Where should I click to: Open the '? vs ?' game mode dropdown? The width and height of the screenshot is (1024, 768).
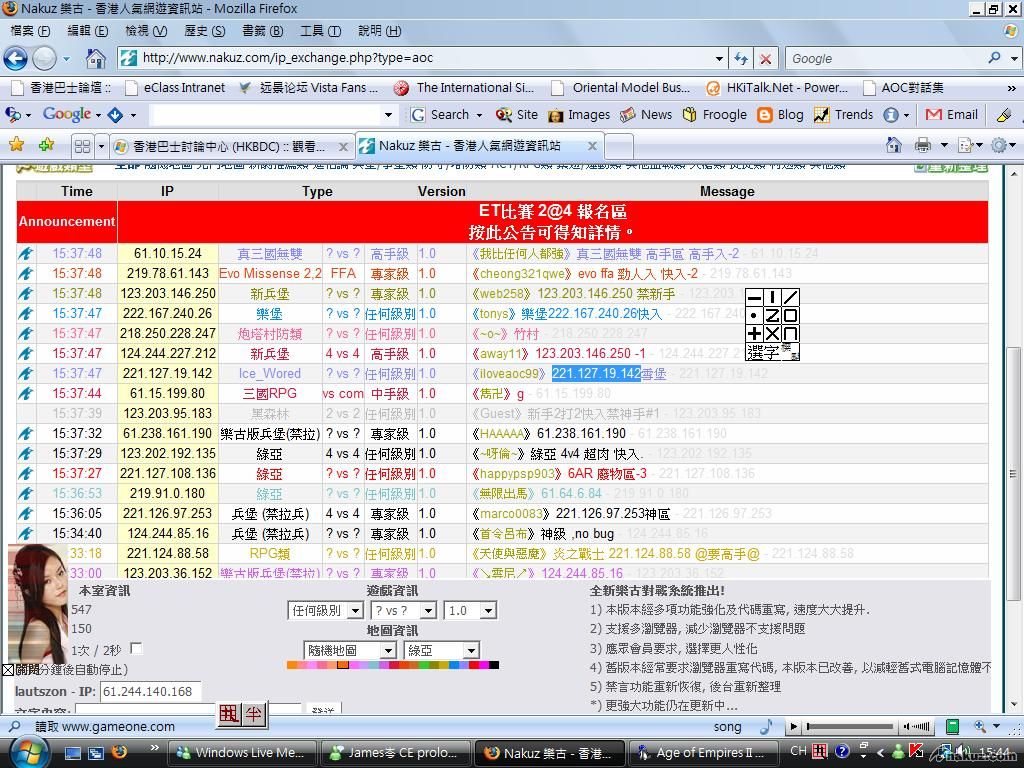[403, 610]
